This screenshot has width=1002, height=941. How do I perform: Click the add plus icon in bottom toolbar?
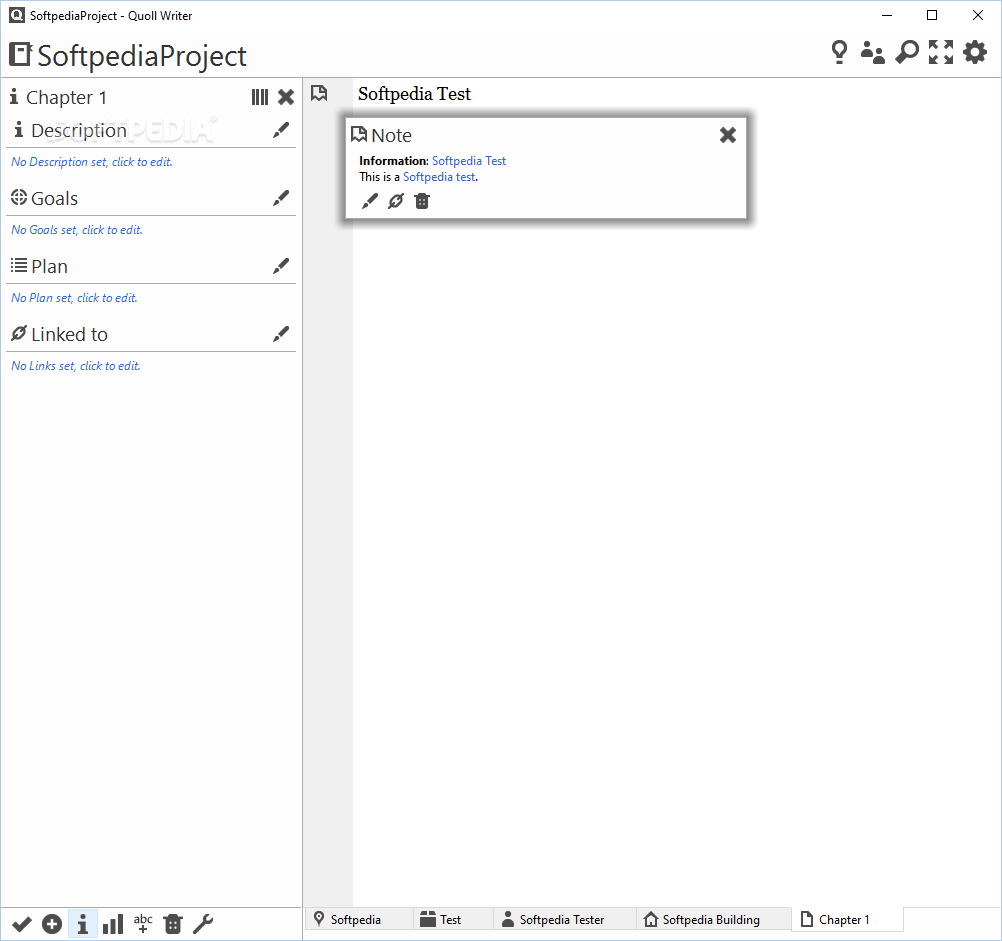coord(52,924)
